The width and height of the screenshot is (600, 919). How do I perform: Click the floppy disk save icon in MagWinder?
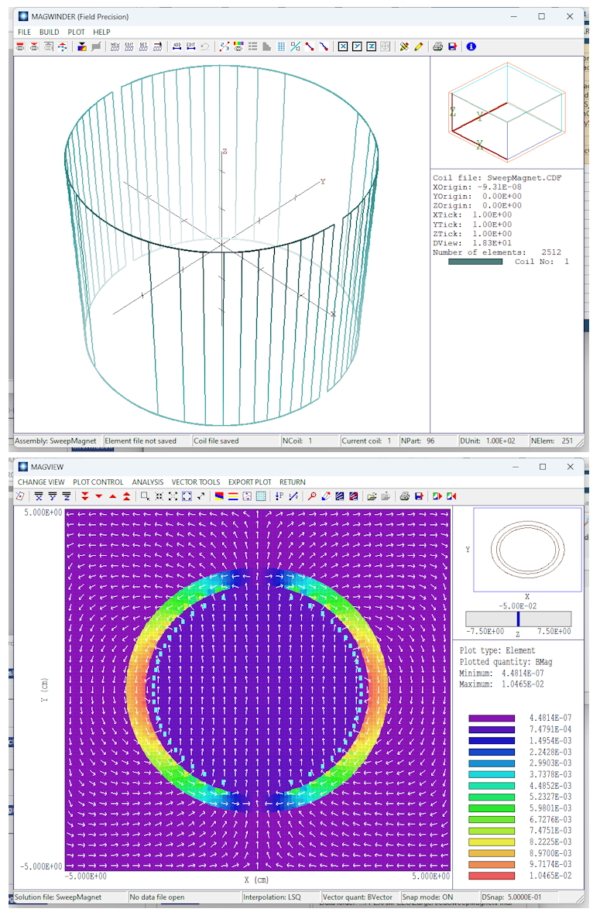point(452,47)
